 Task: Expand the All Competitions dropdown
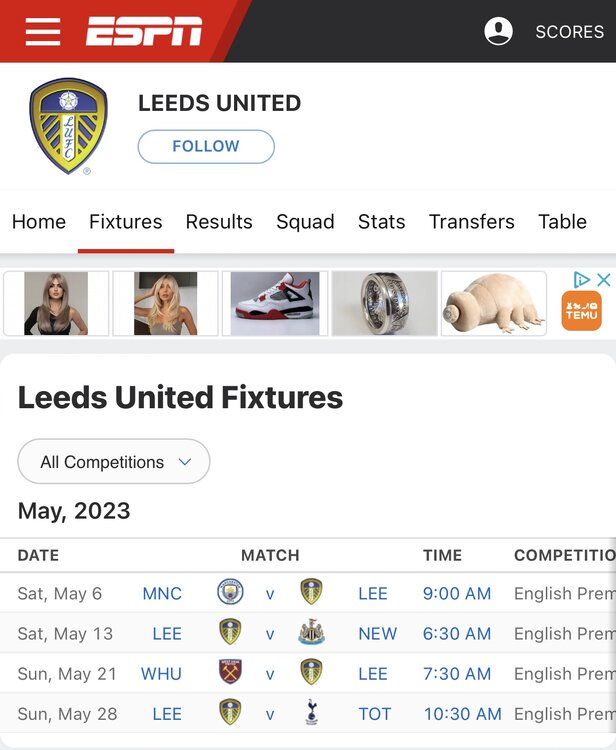pyautogui.click(x=114, y=462)
